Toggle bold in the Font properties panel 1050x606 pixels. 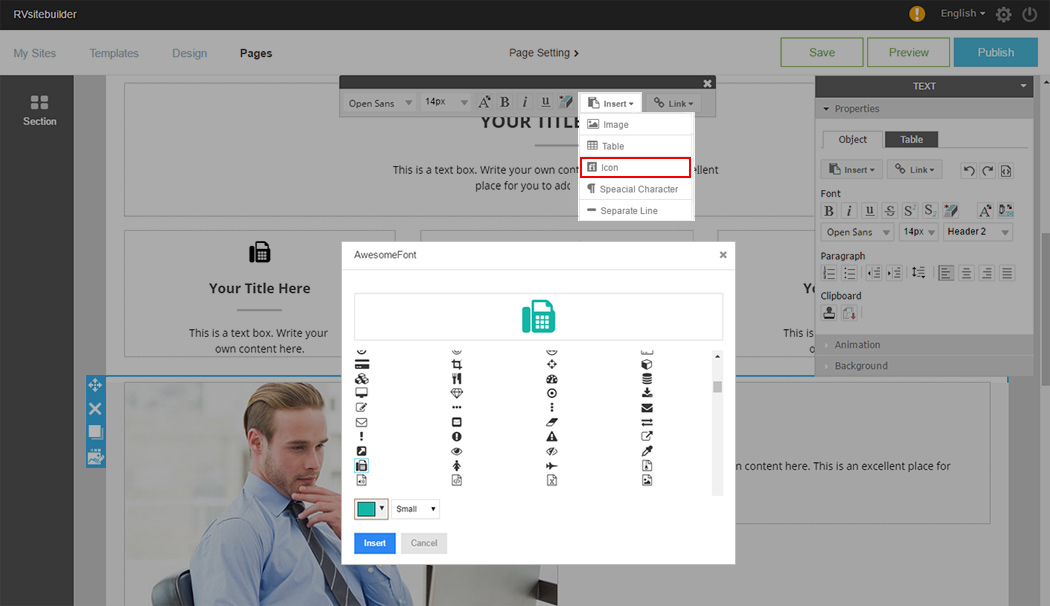[x=828, y=210]
